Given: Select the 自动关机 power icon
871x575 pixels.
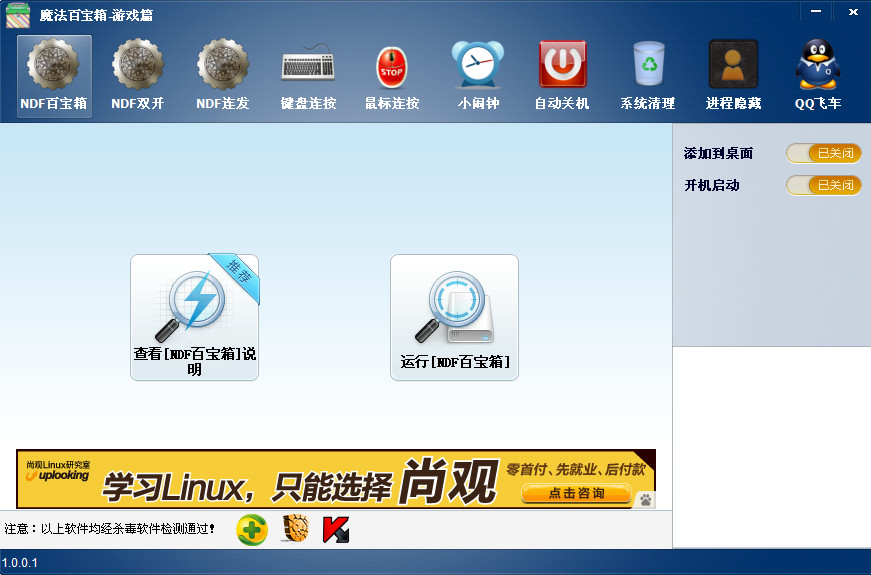Looking at the screenshot, I should (x=562, y=76).
